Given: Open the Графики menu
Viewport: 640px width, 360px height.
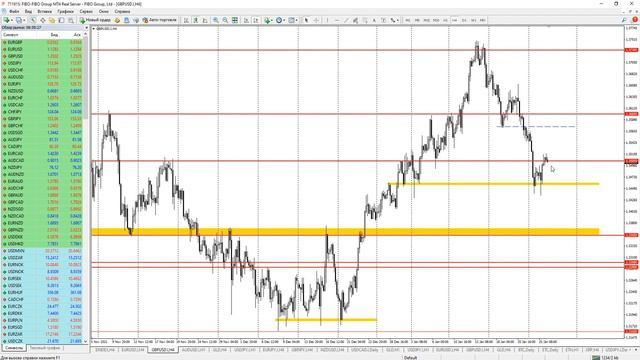Looking at the screenshot, I should [x=65, y=11].
